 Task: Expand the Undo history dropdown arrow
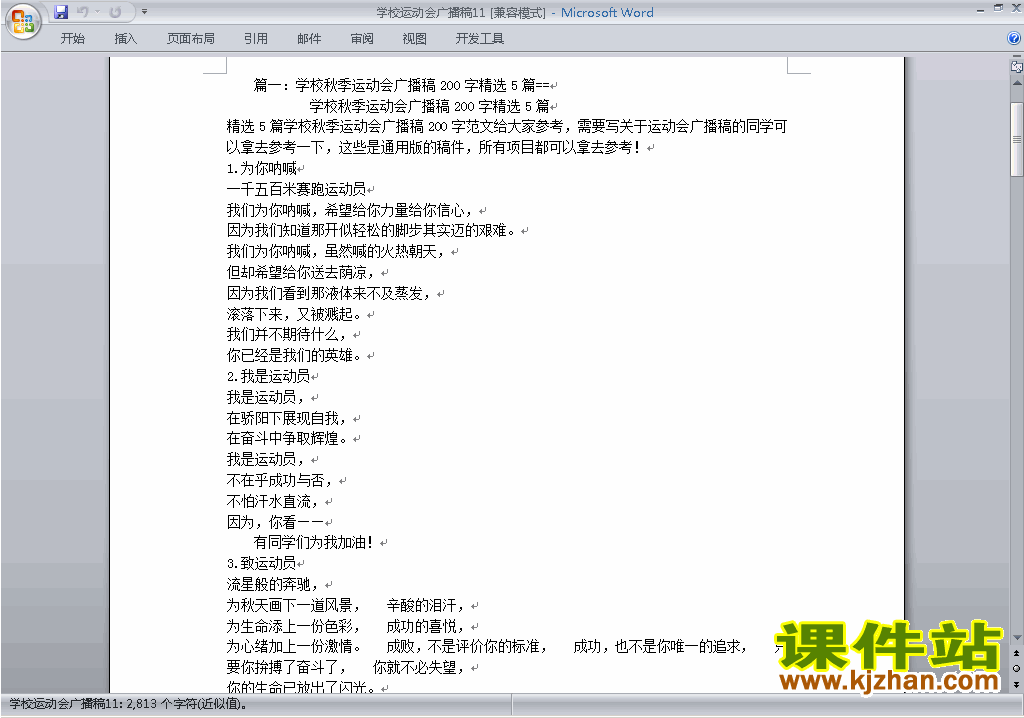pyautogui.click(x=97, y=12)
